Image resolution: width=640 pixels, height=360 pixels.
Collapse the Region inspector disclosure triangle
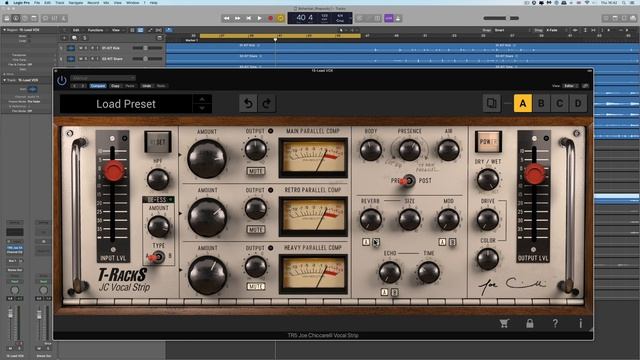(x=4, y=30)
